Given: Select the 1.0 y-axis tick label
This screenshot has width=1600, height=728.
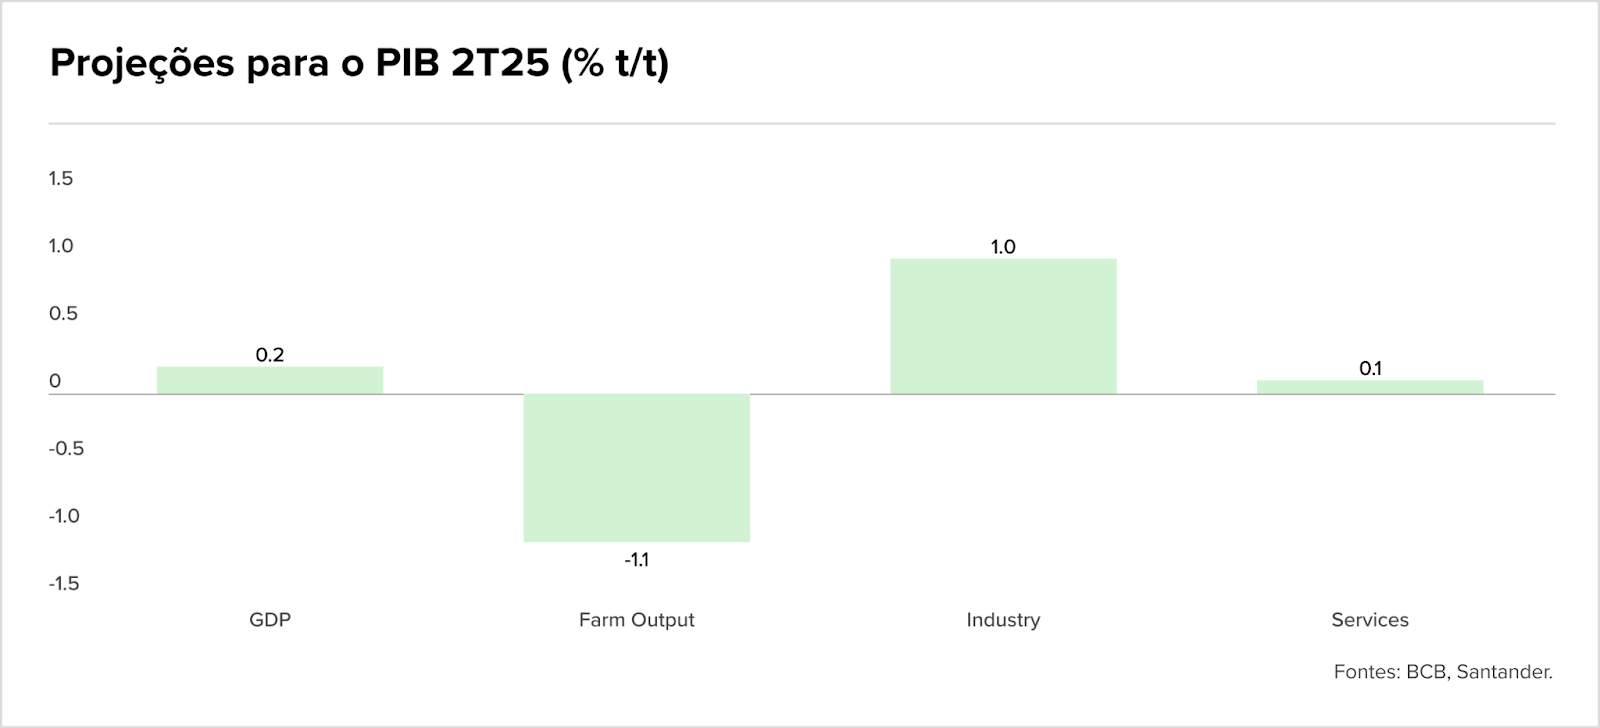Looking at the screenshot, I should 61,246.
